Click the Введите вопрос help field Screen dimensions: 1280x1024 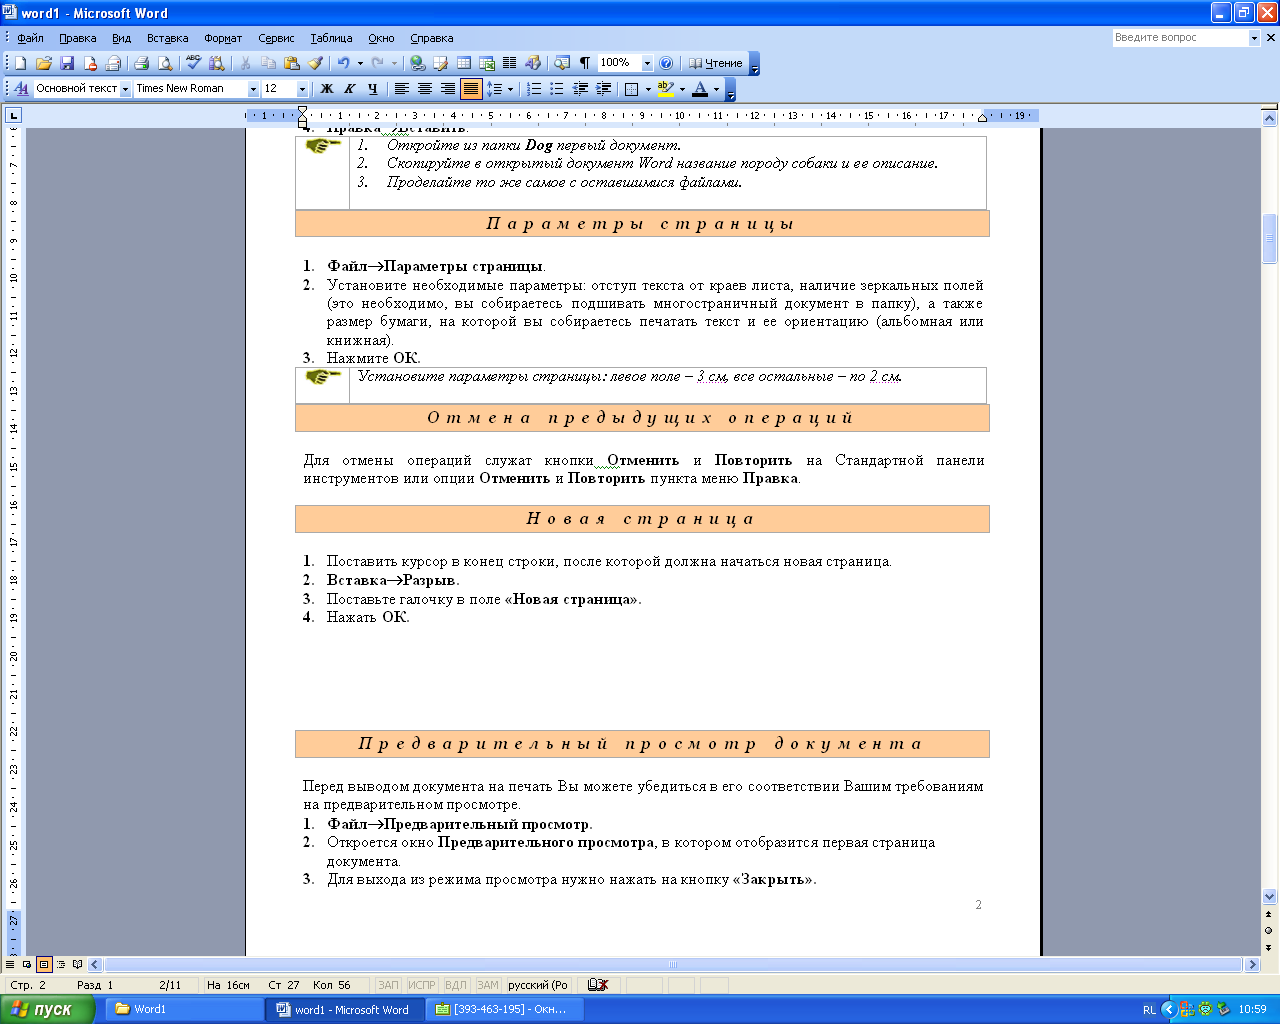1179,38
